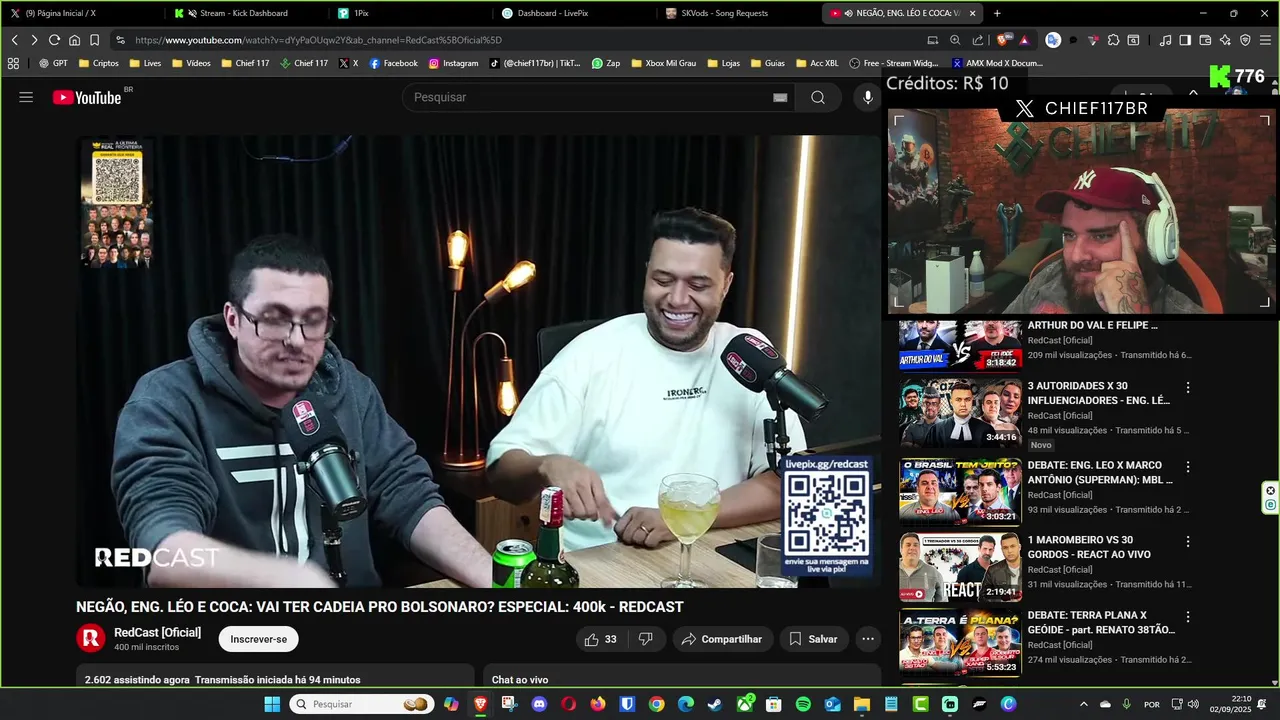This screenshot has height=720, width=1280.
Task: Like the video with thumbs up
Action: [601, 639]
